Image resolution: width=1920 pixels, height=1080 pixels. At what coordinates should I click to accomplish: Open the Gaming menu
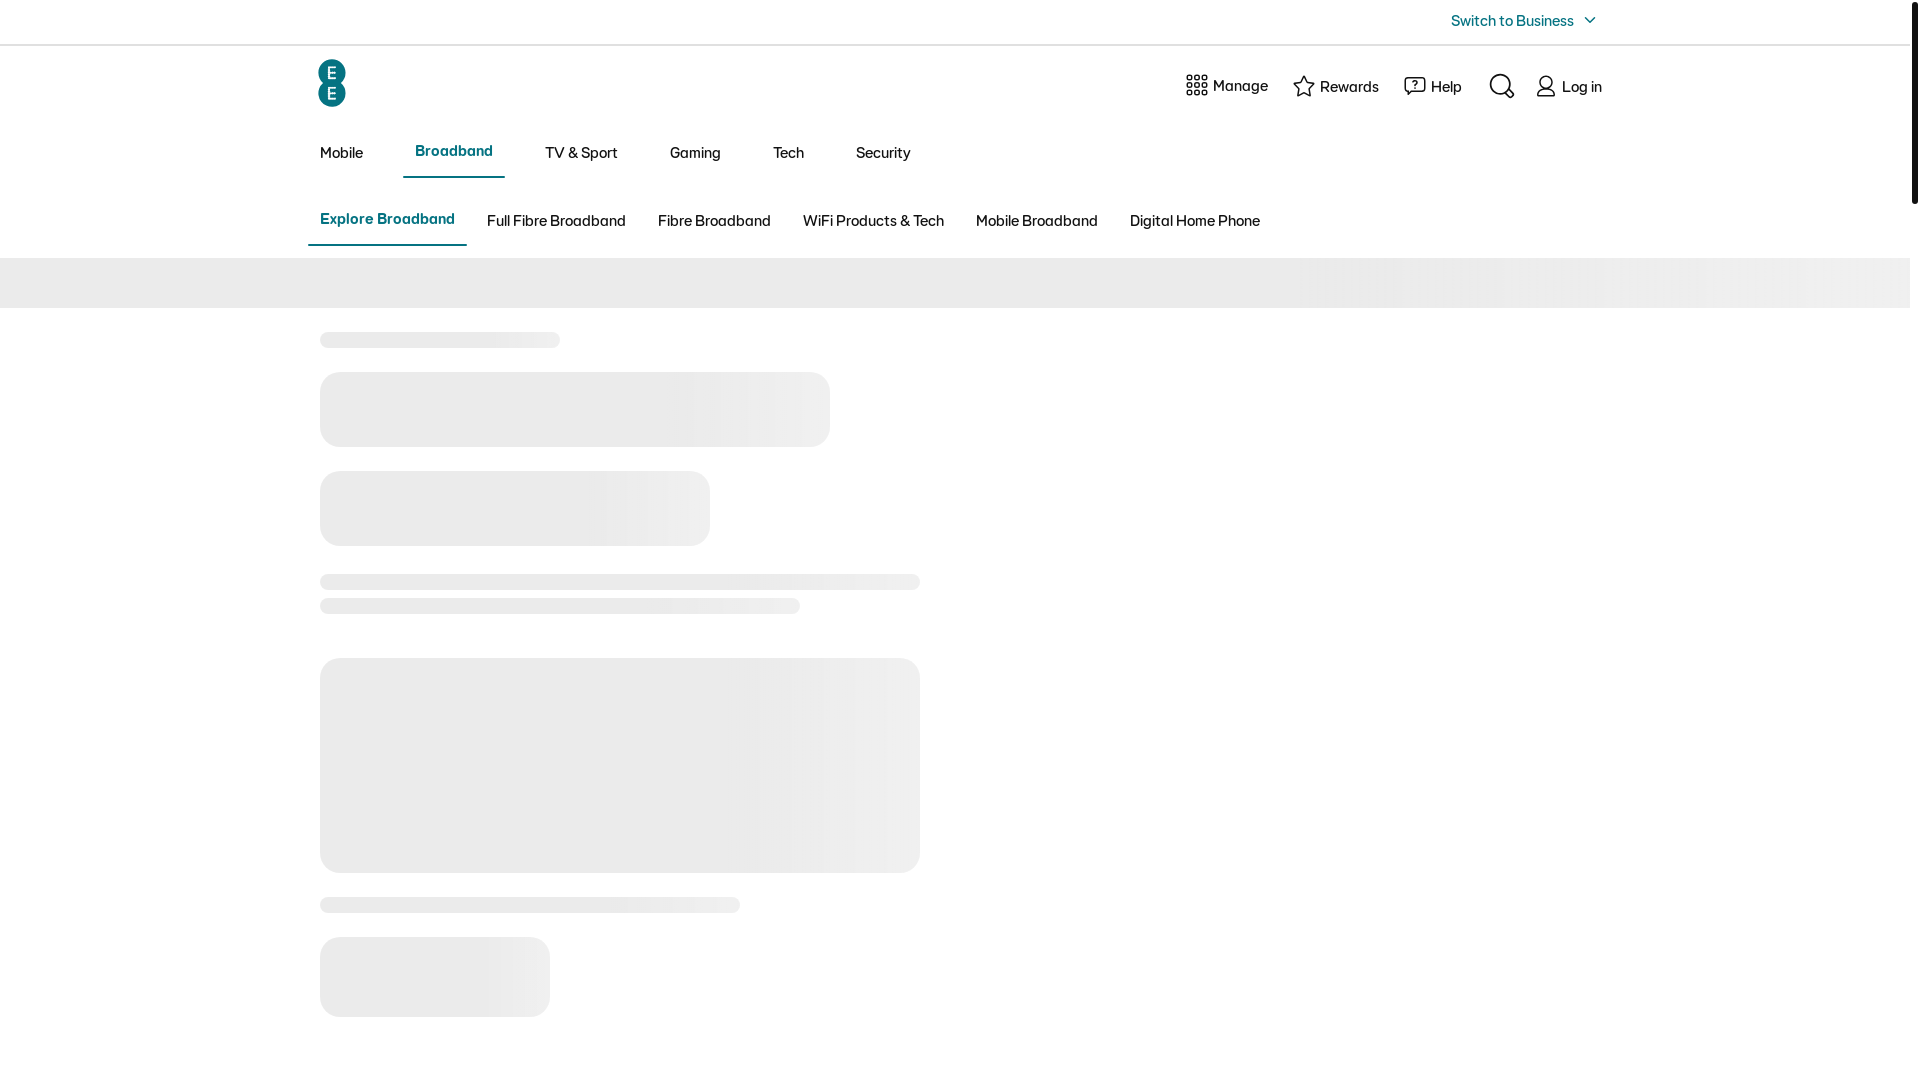695,153
